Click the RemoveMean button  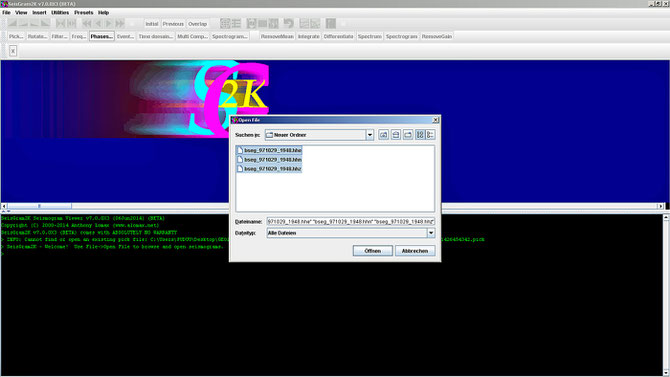pyautogui.click(x=277, y=36)
